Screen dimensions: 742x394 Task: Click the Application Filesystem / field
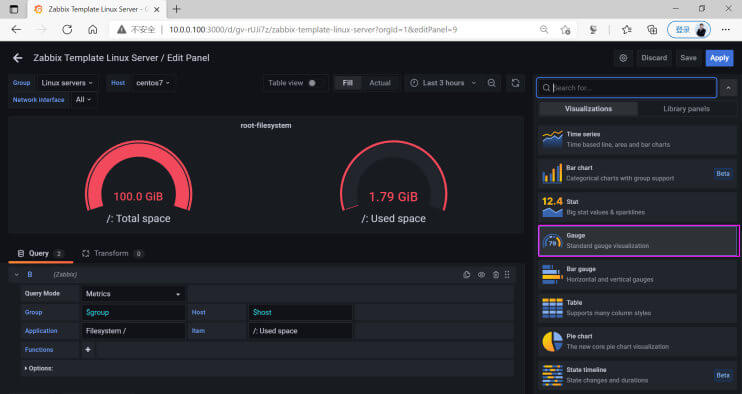click(133, 331)
